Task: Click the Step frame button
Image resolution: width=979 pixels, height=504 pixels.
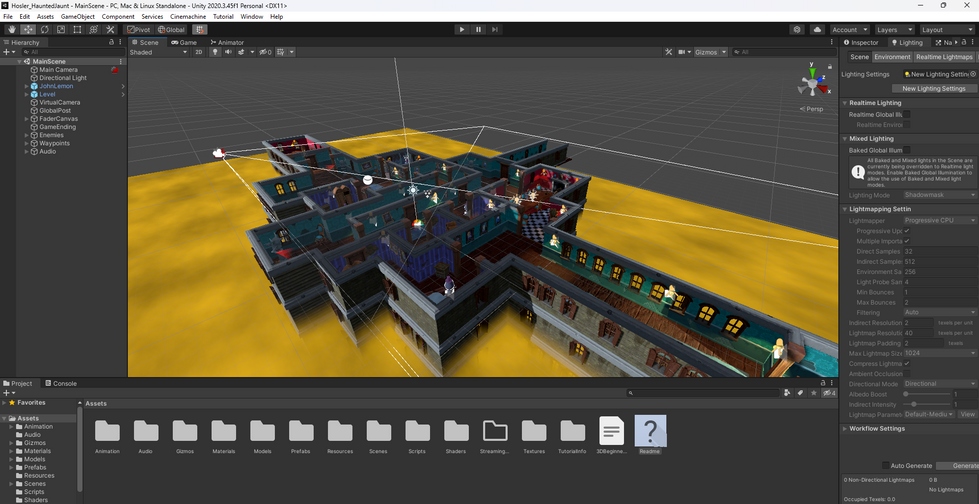Action: coord(494,29)
